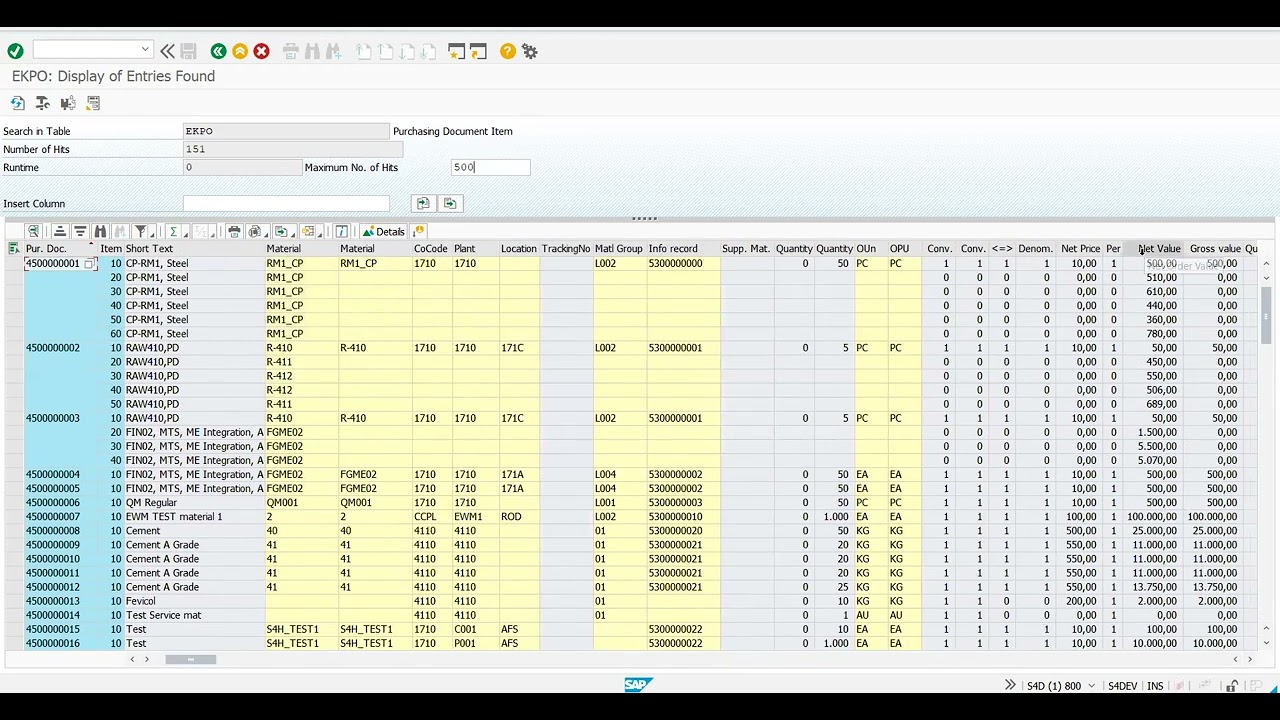This screenshot has width=1280, height=720.
Task: Click the Sort Descending icon in the grid toolbar
Action: pos(80,231)
